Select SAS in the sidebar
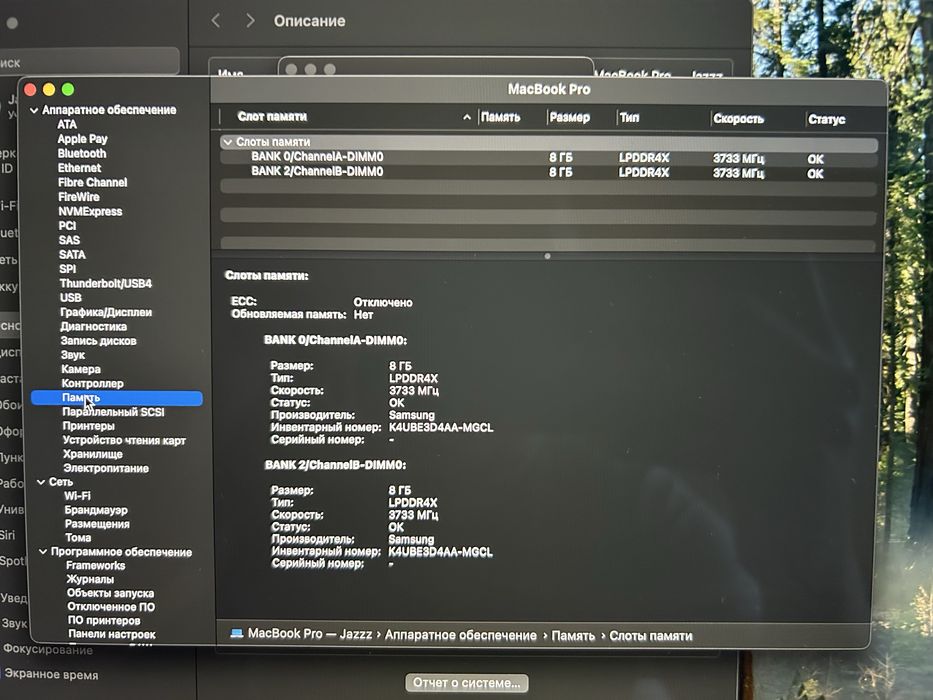Screen dimensions: 933x700 tap(70, 240)
